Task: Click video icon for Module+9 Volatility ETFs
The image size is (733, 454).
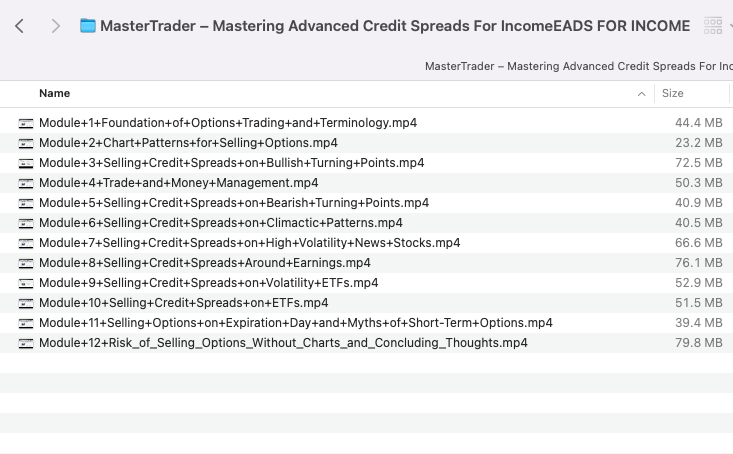Action: [26, 284]
